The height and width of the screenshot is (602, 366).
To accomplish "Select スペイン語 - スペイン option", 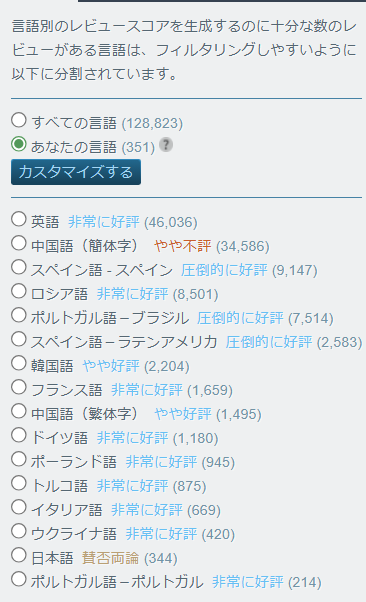I will 18,267.
